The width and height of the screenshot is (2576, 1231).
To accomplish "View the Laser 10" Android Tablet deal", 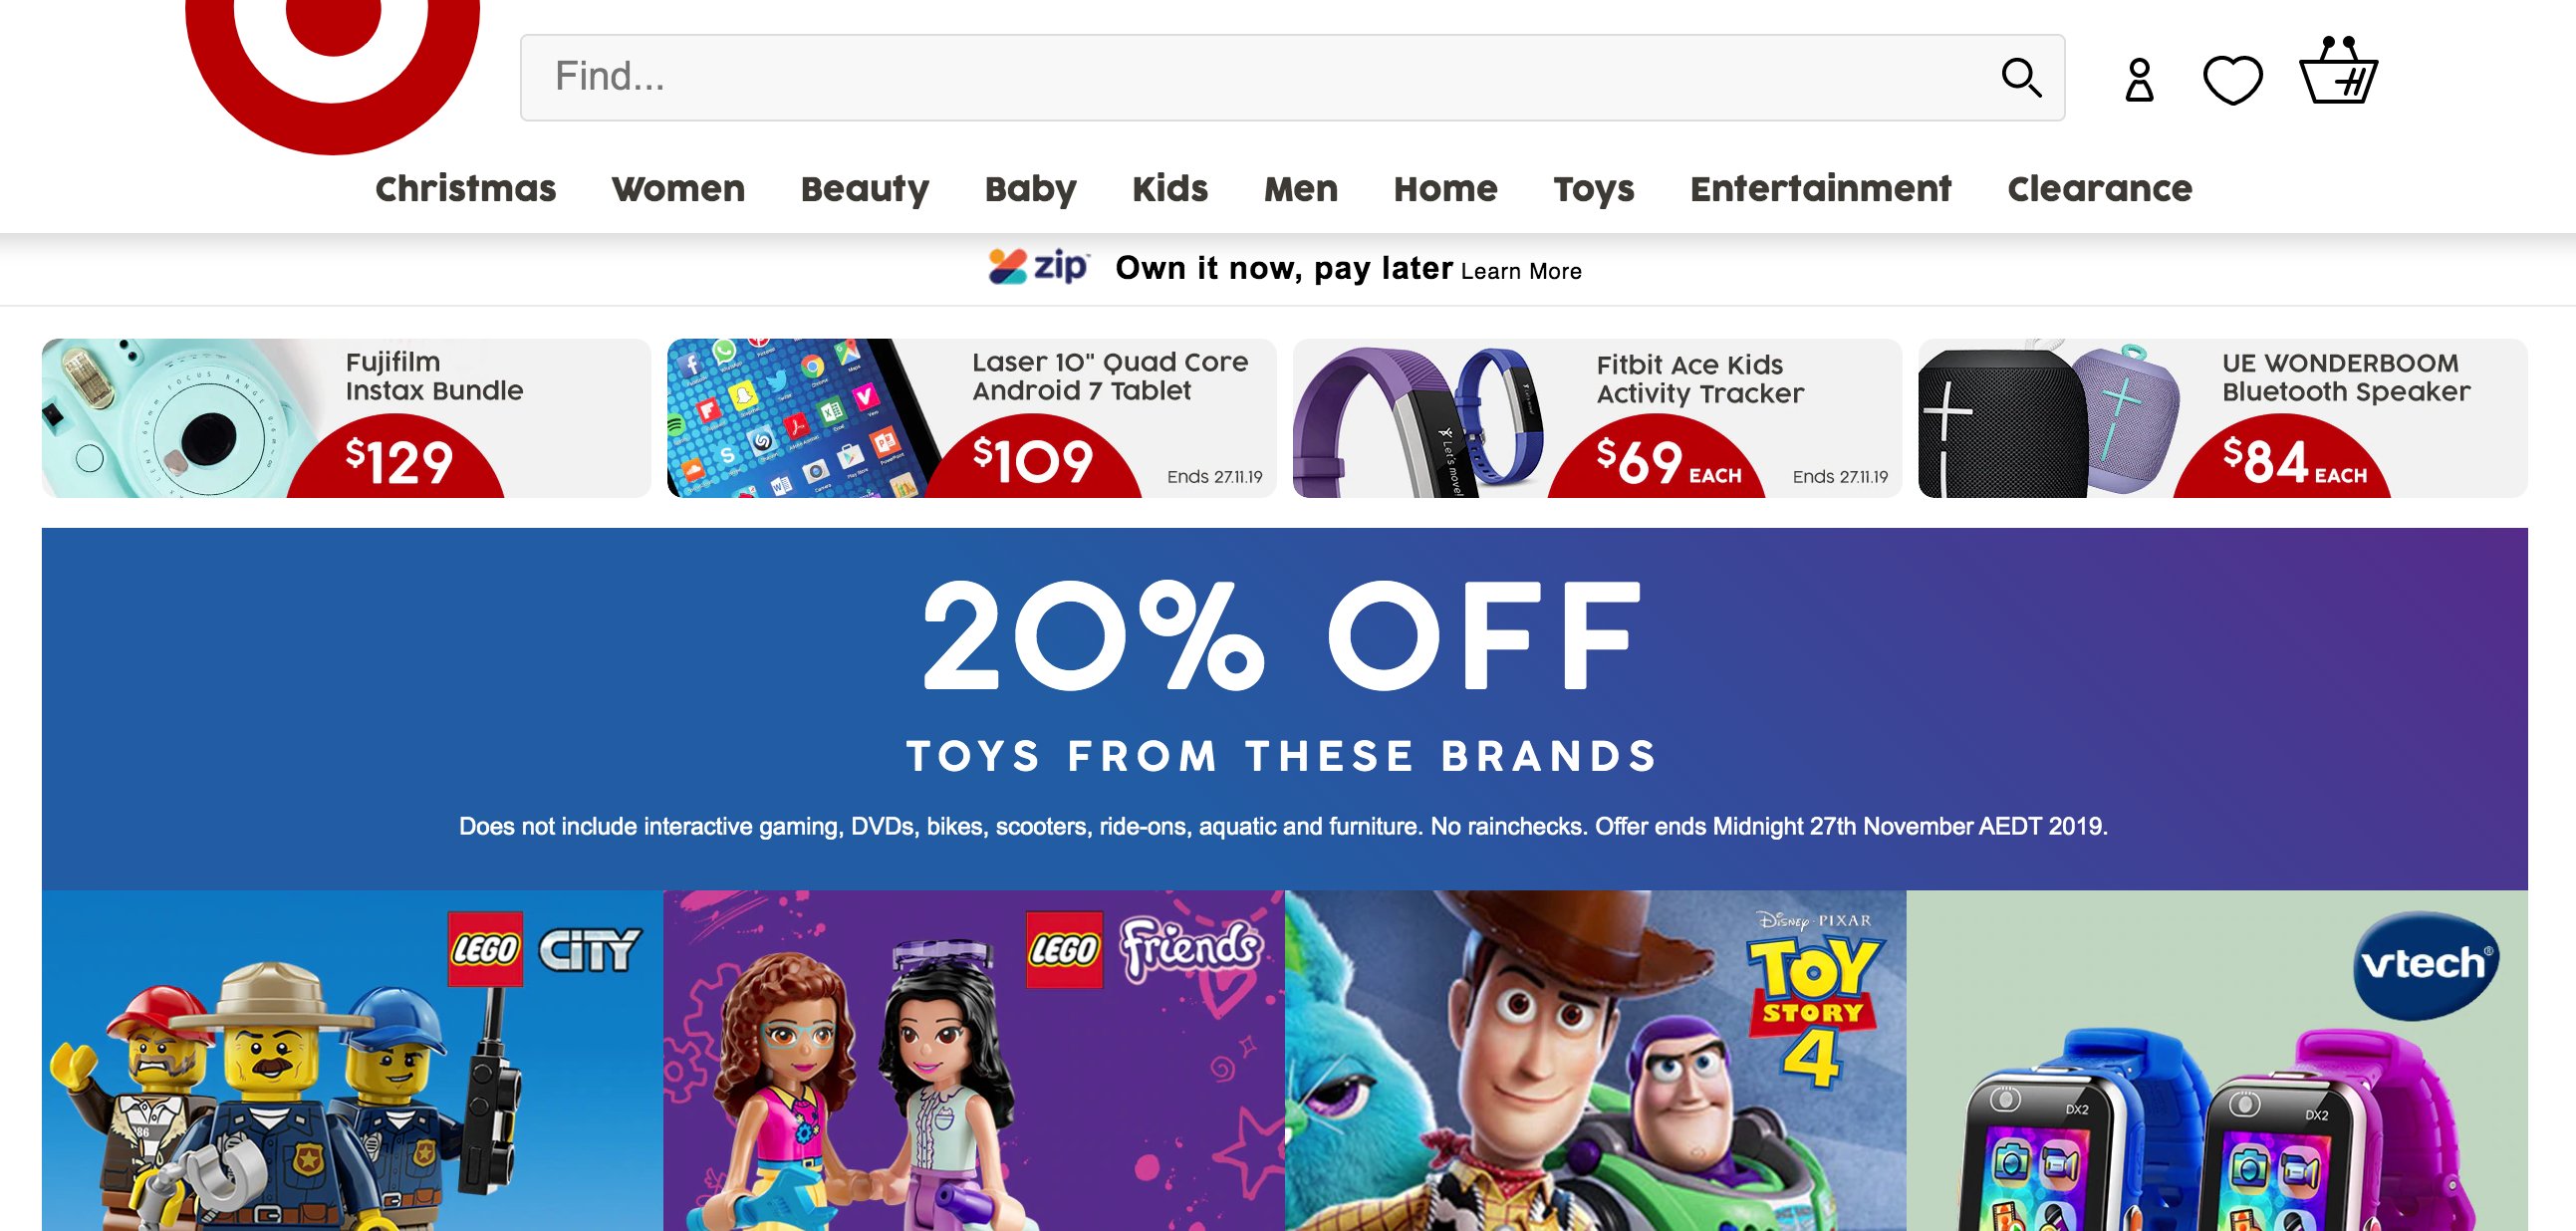I will (x=971, y=418).
